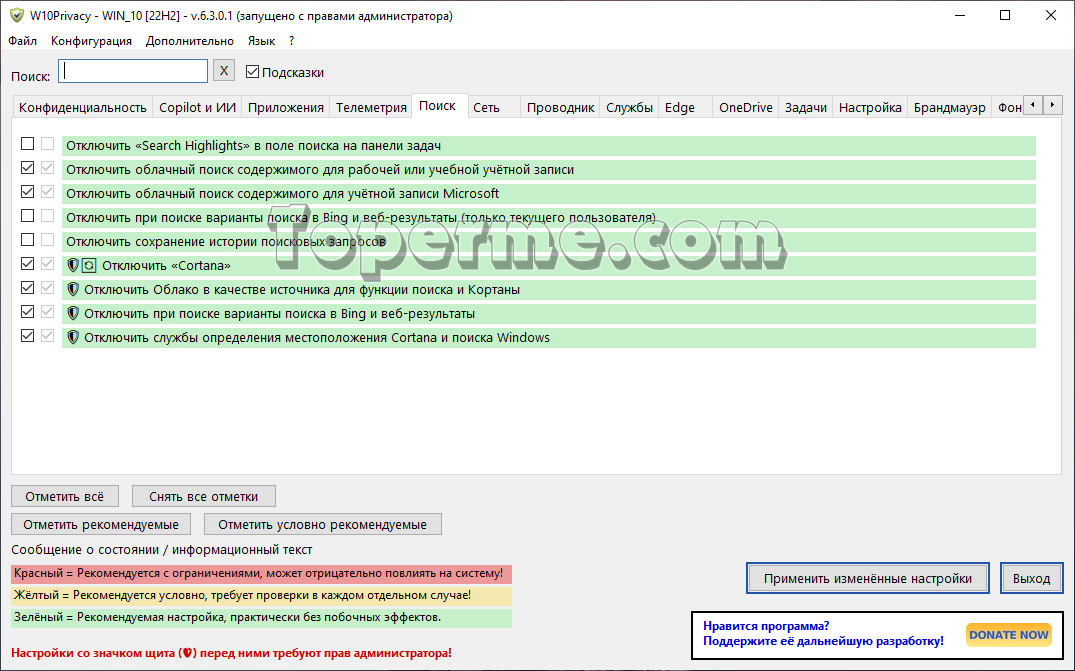Switch to the OneDrive tab
1075x671 pixels.
click(746, 108)
